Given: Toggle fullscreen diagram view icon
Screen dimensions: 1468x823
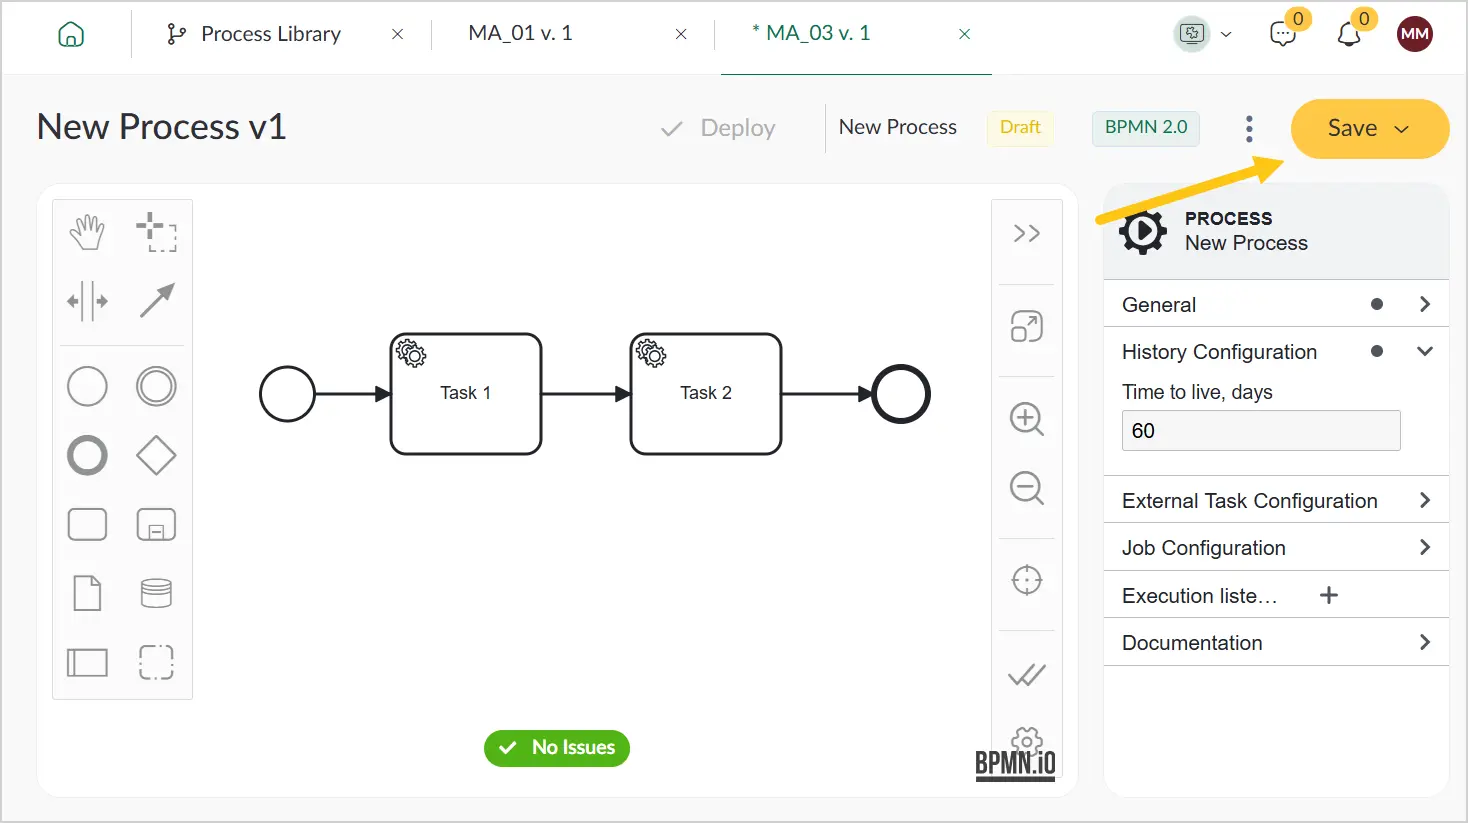Looking at the screenshot, I should [1027, 326].
